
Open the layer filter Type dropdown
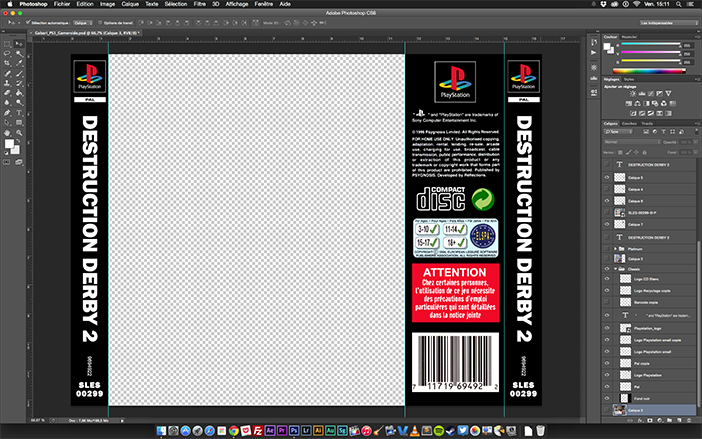coord(618,132)
